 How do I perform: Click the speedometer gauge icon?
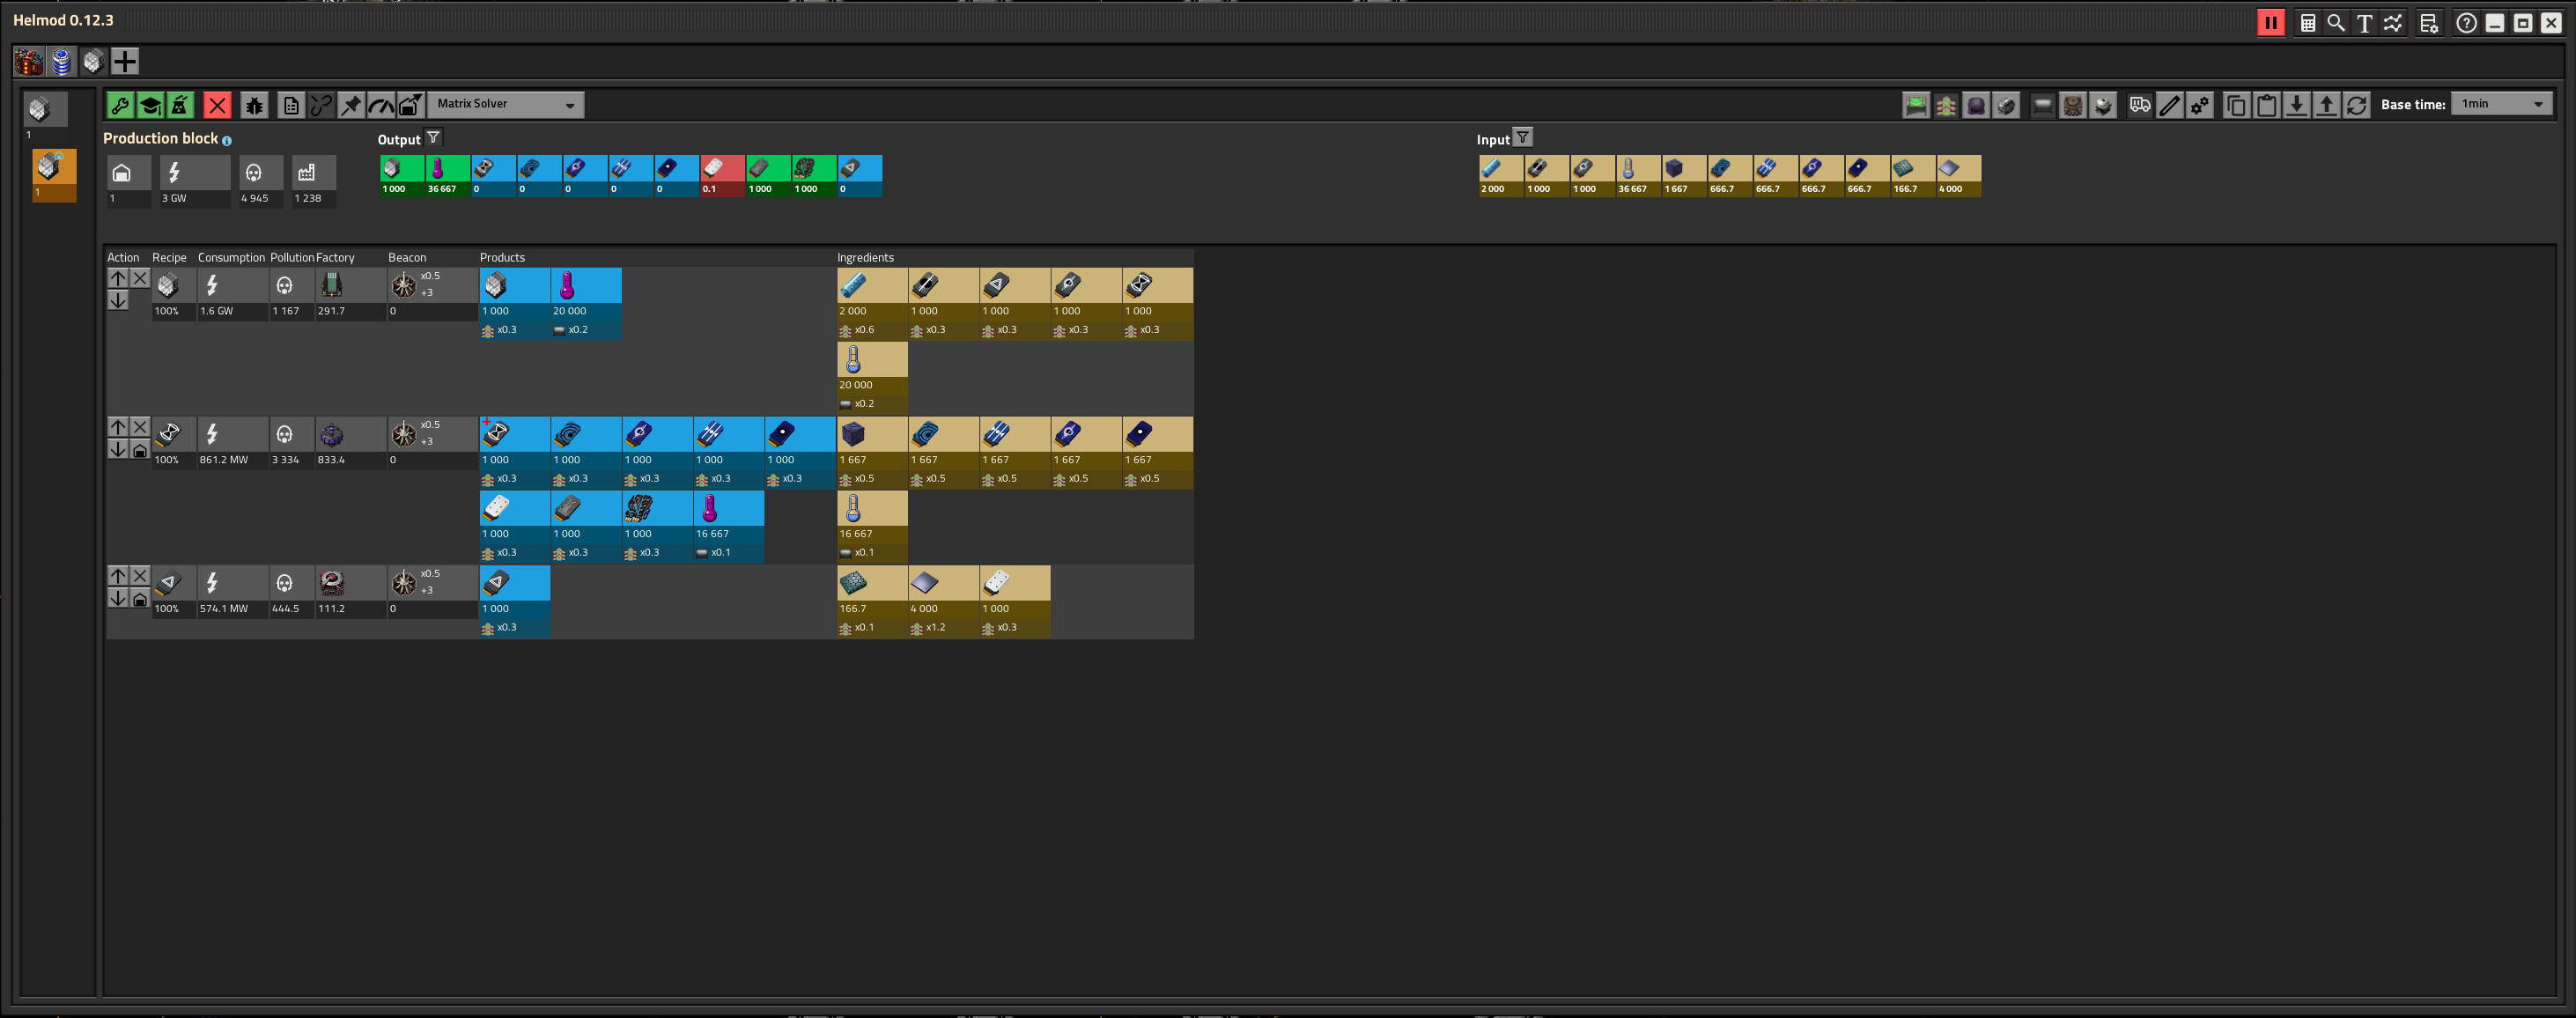[x=381, y=105]
